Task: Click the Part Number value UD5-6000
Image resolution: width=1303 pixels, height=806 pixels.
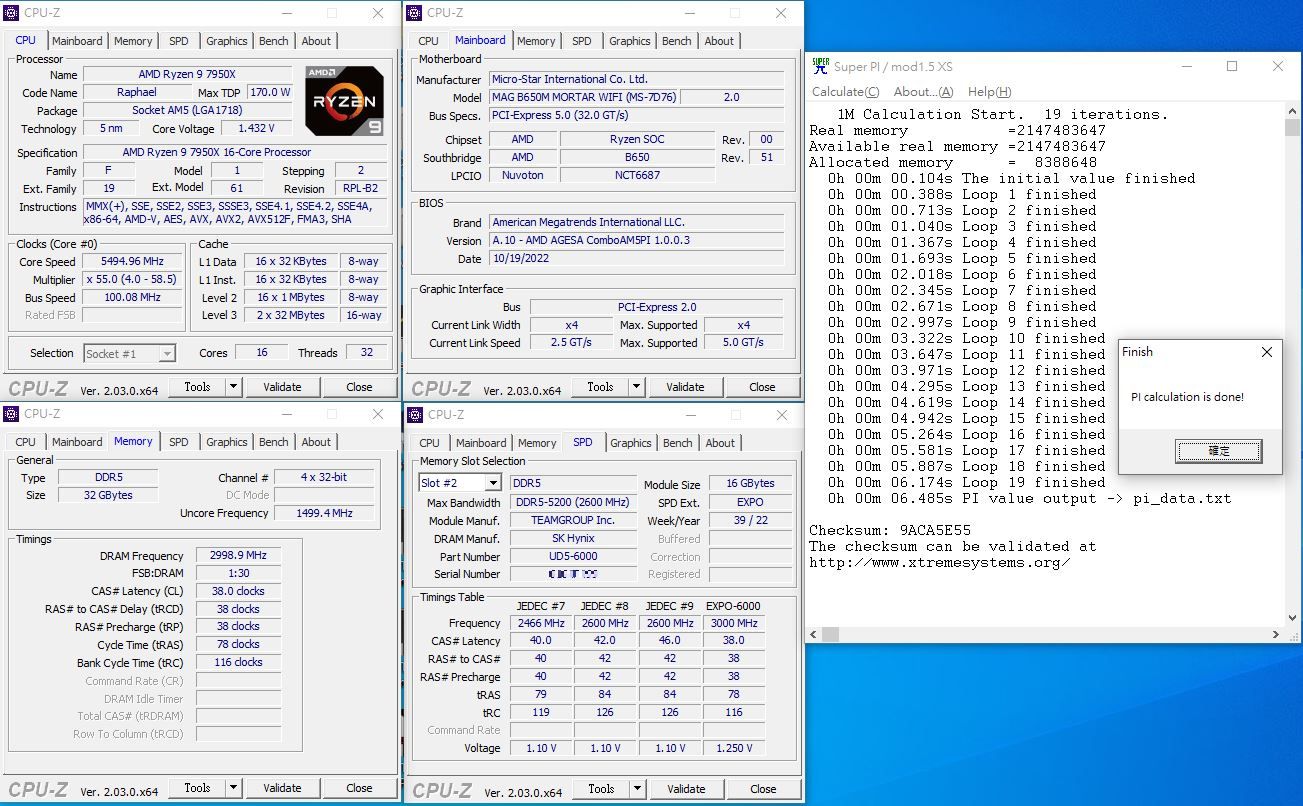Action: click(x=573, y=556)
